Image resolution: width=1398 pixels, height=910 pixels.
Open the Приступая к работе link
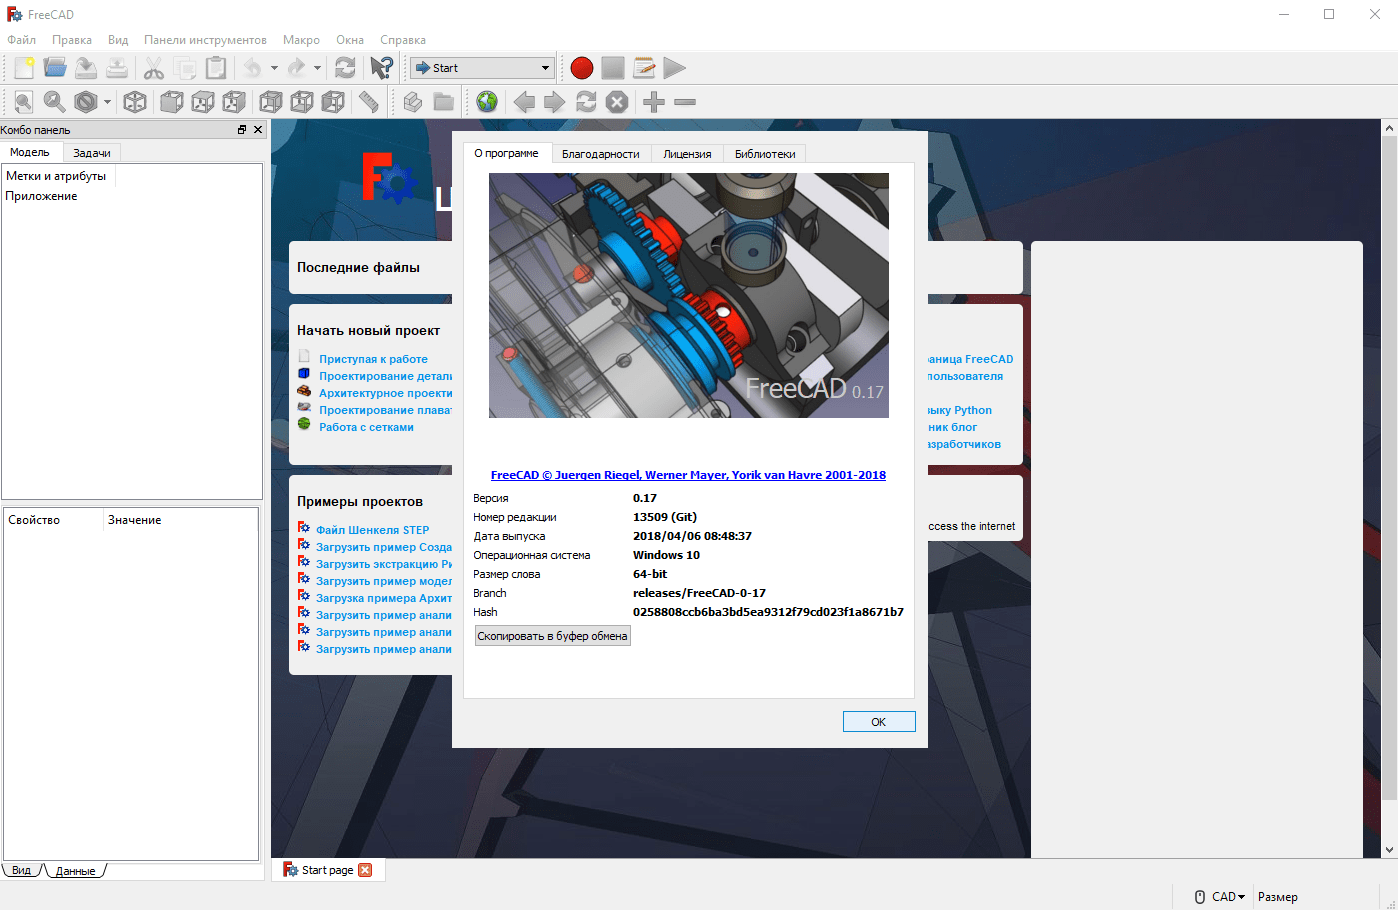click(x=373, y=359)
